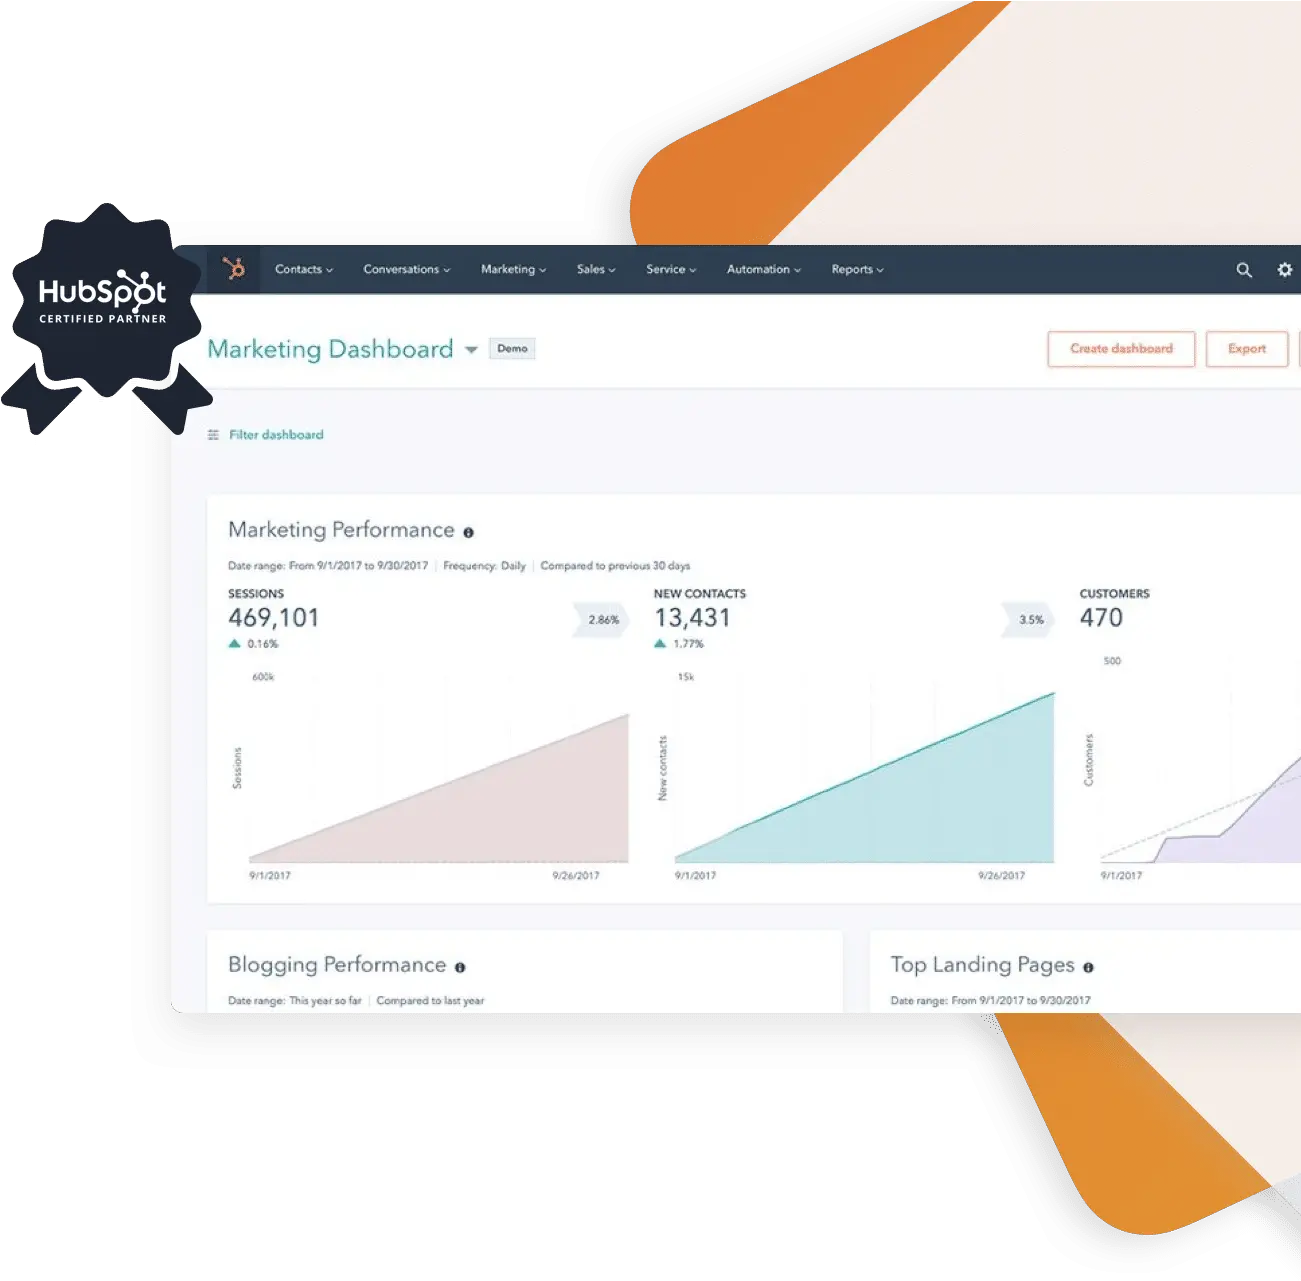Open the Contacts dropdown menu

coord(303,270)
